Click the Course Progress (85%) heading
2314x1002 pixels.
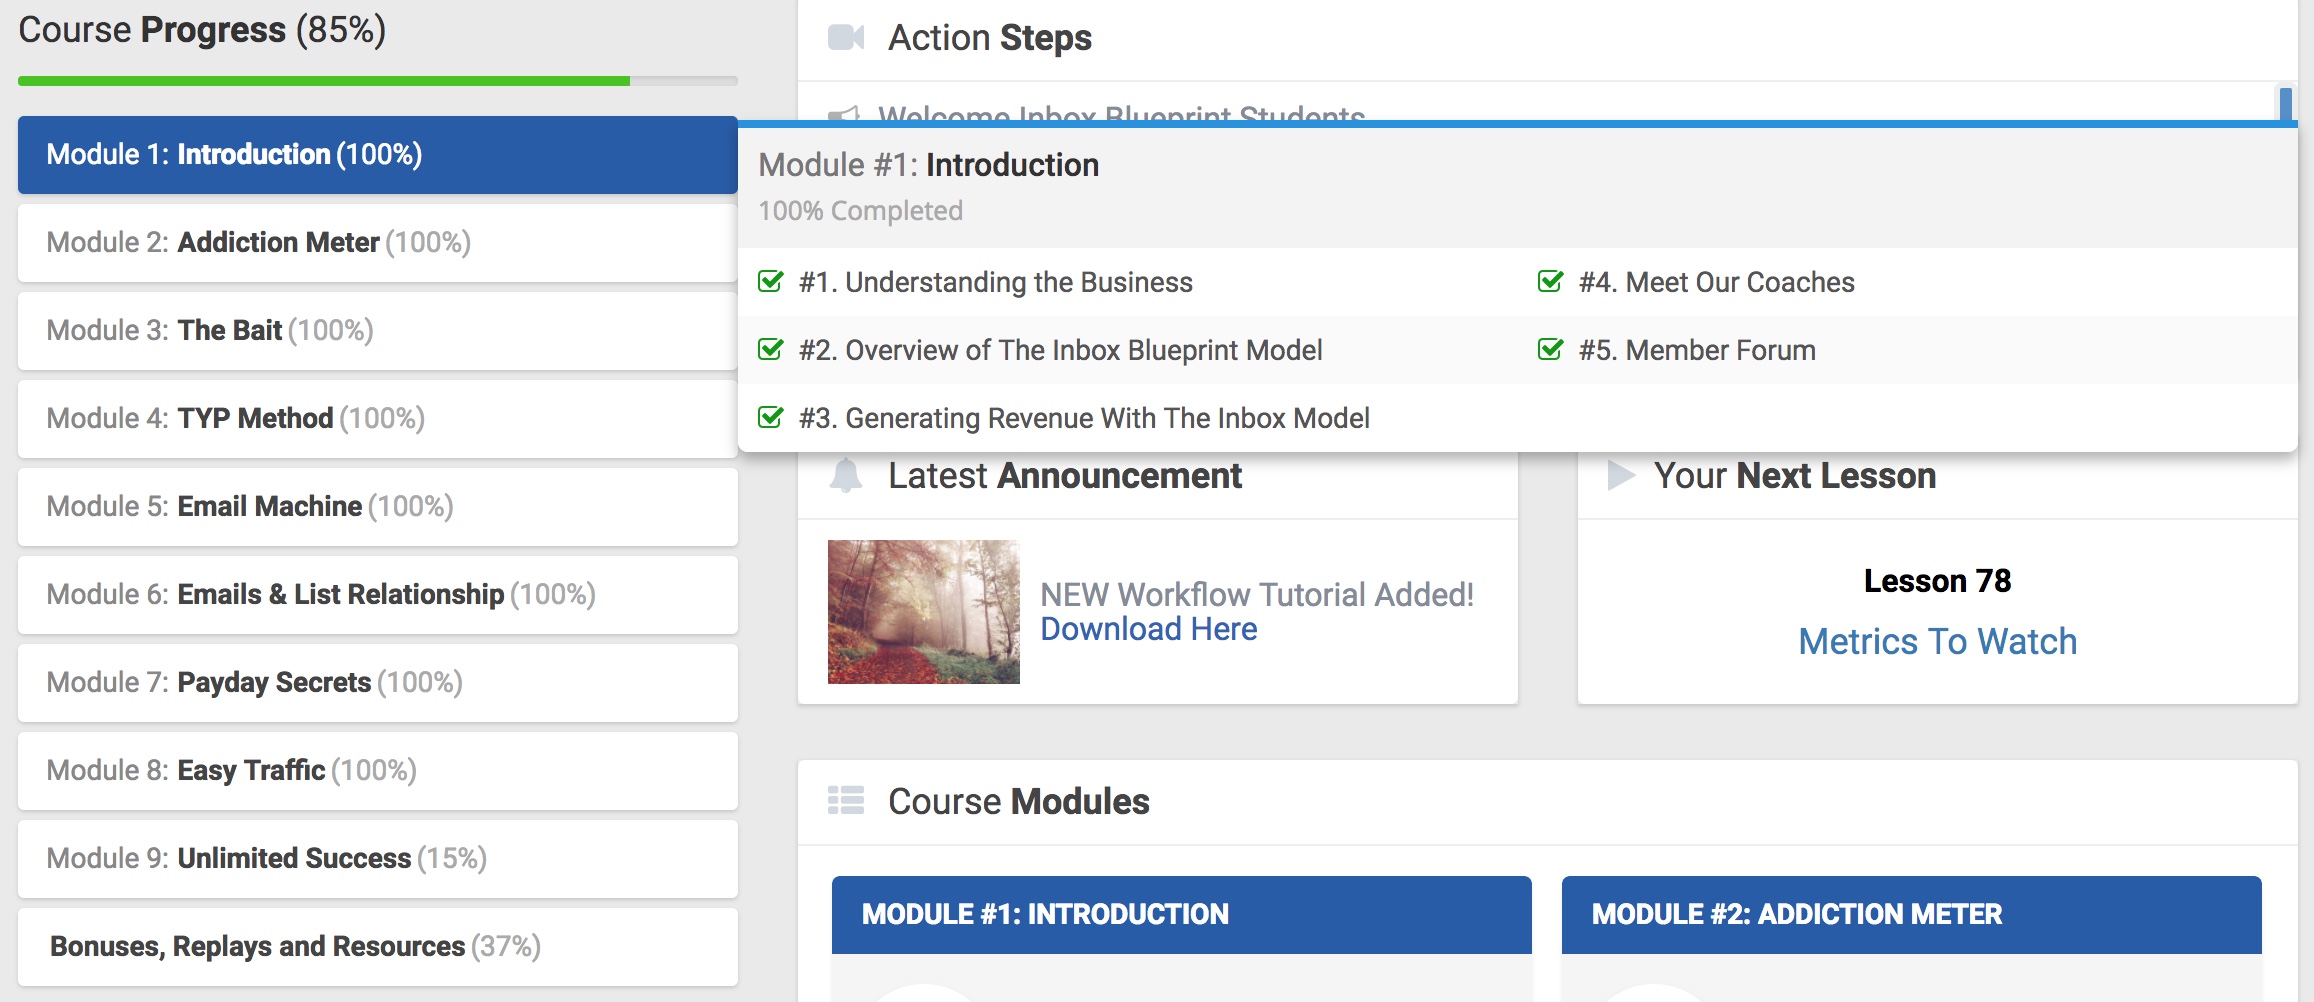click(202, 30)
